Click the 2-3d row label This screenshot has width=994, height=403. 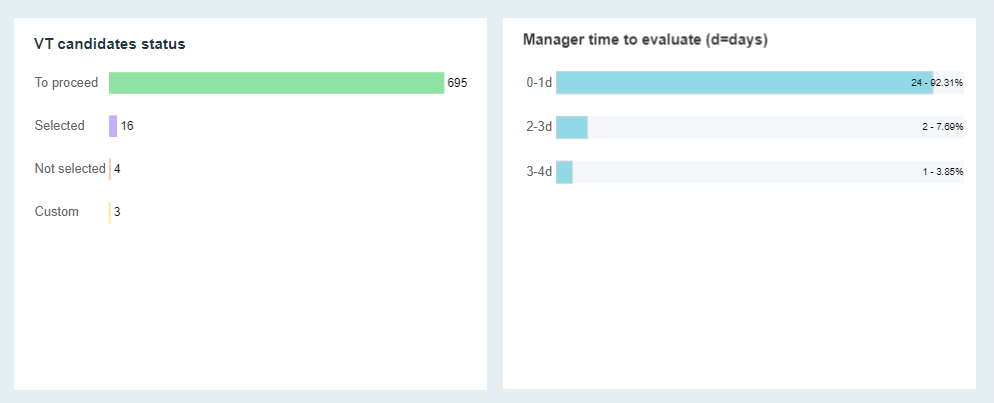tap(539, 128)
